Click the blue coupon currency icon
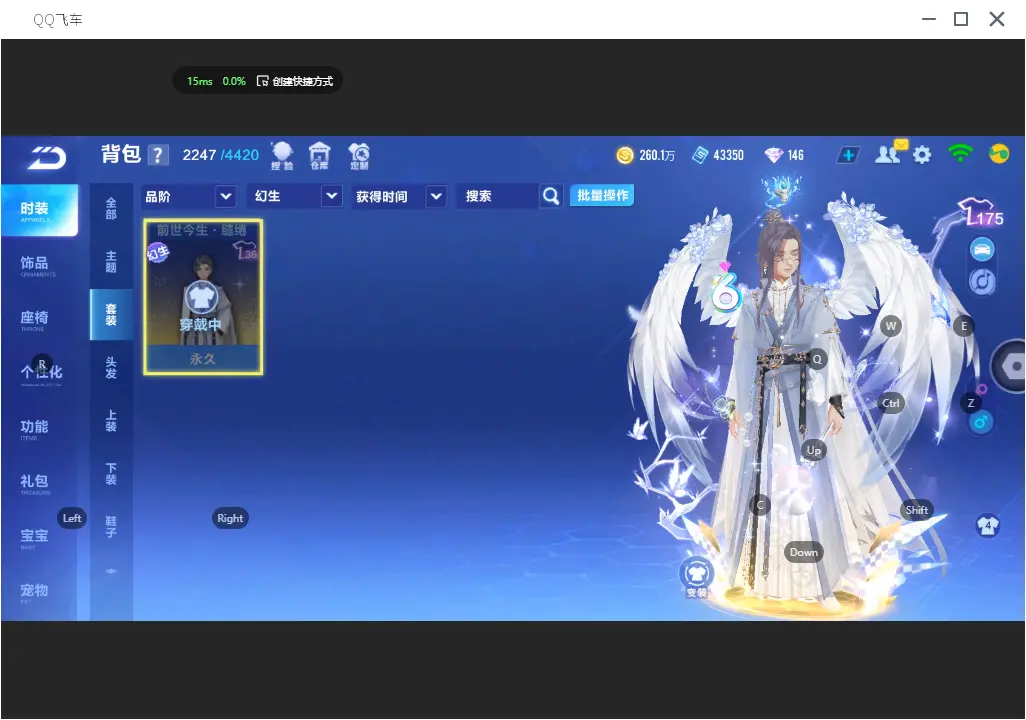 [x=700, y=155]
